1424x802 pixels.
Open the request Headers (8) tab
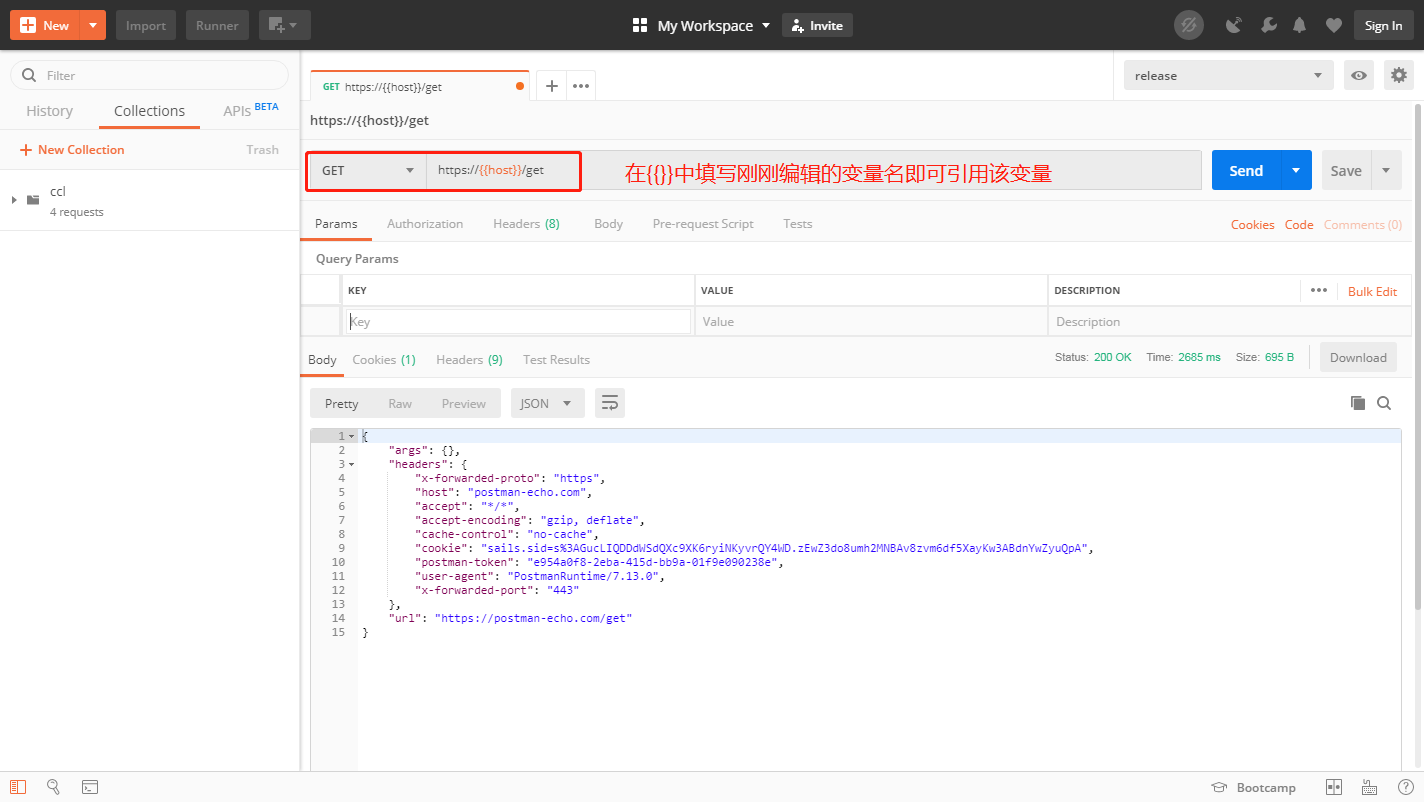point(526,224)
